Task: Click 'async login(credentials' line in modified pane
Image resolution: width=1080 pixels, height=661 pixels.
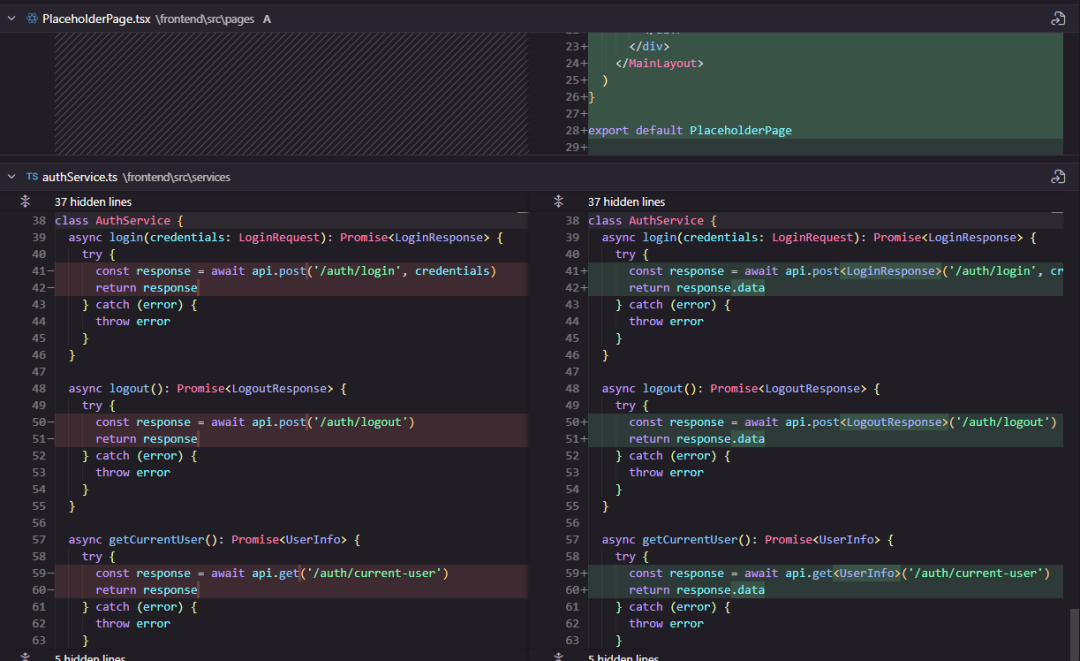Action: coord(819,238)
